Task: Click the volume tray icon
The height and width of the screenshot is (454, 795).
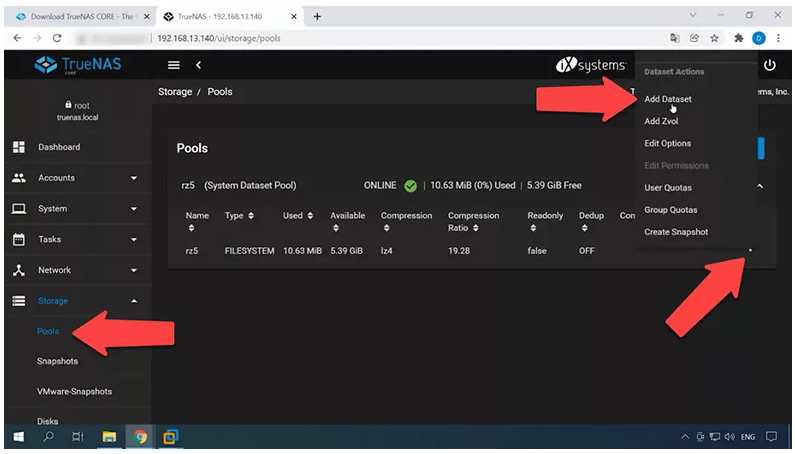Action: pos(729,437)
